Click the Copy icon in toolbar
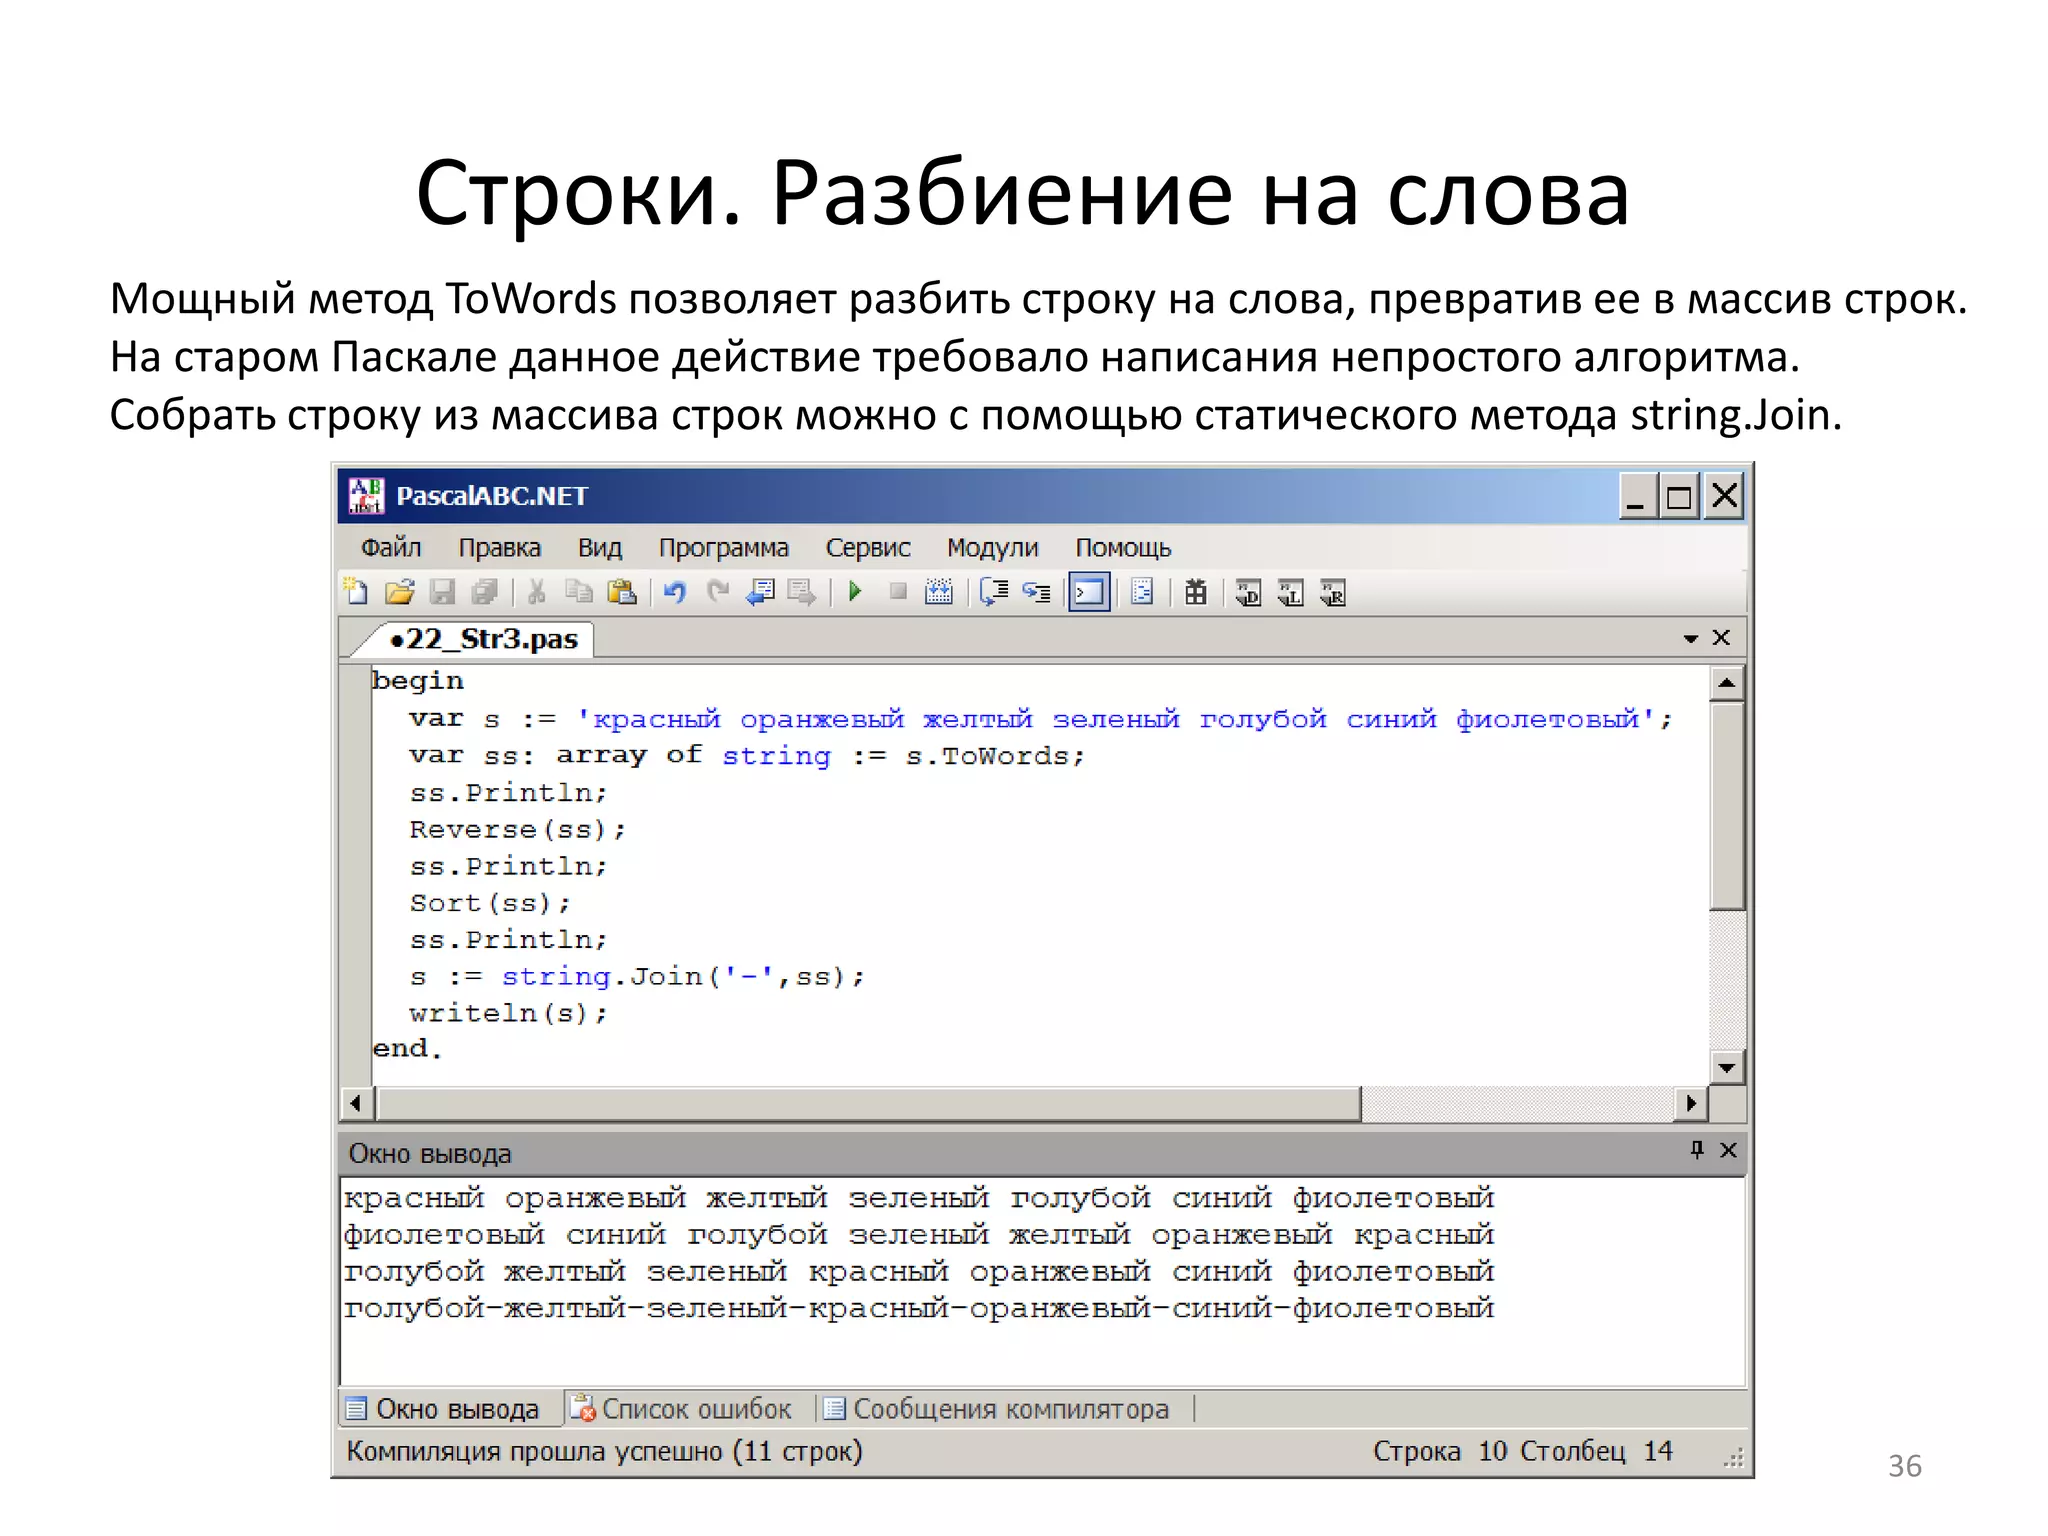This screenshot has height=1536, width=2048. [578, 592]
